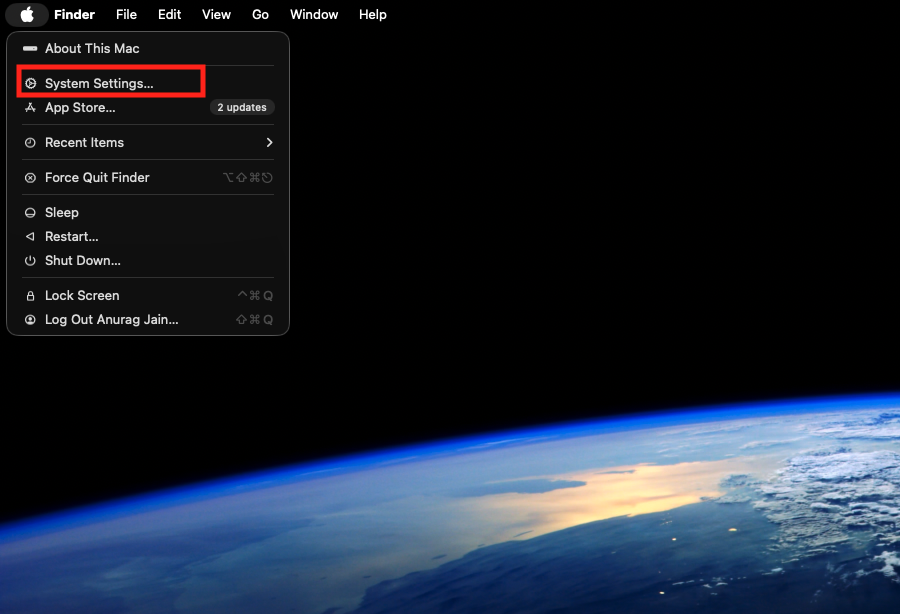Viewport: 900px width, 614px height.
Task: Click the 2 updates badge
Action: [x=242, y=108]
